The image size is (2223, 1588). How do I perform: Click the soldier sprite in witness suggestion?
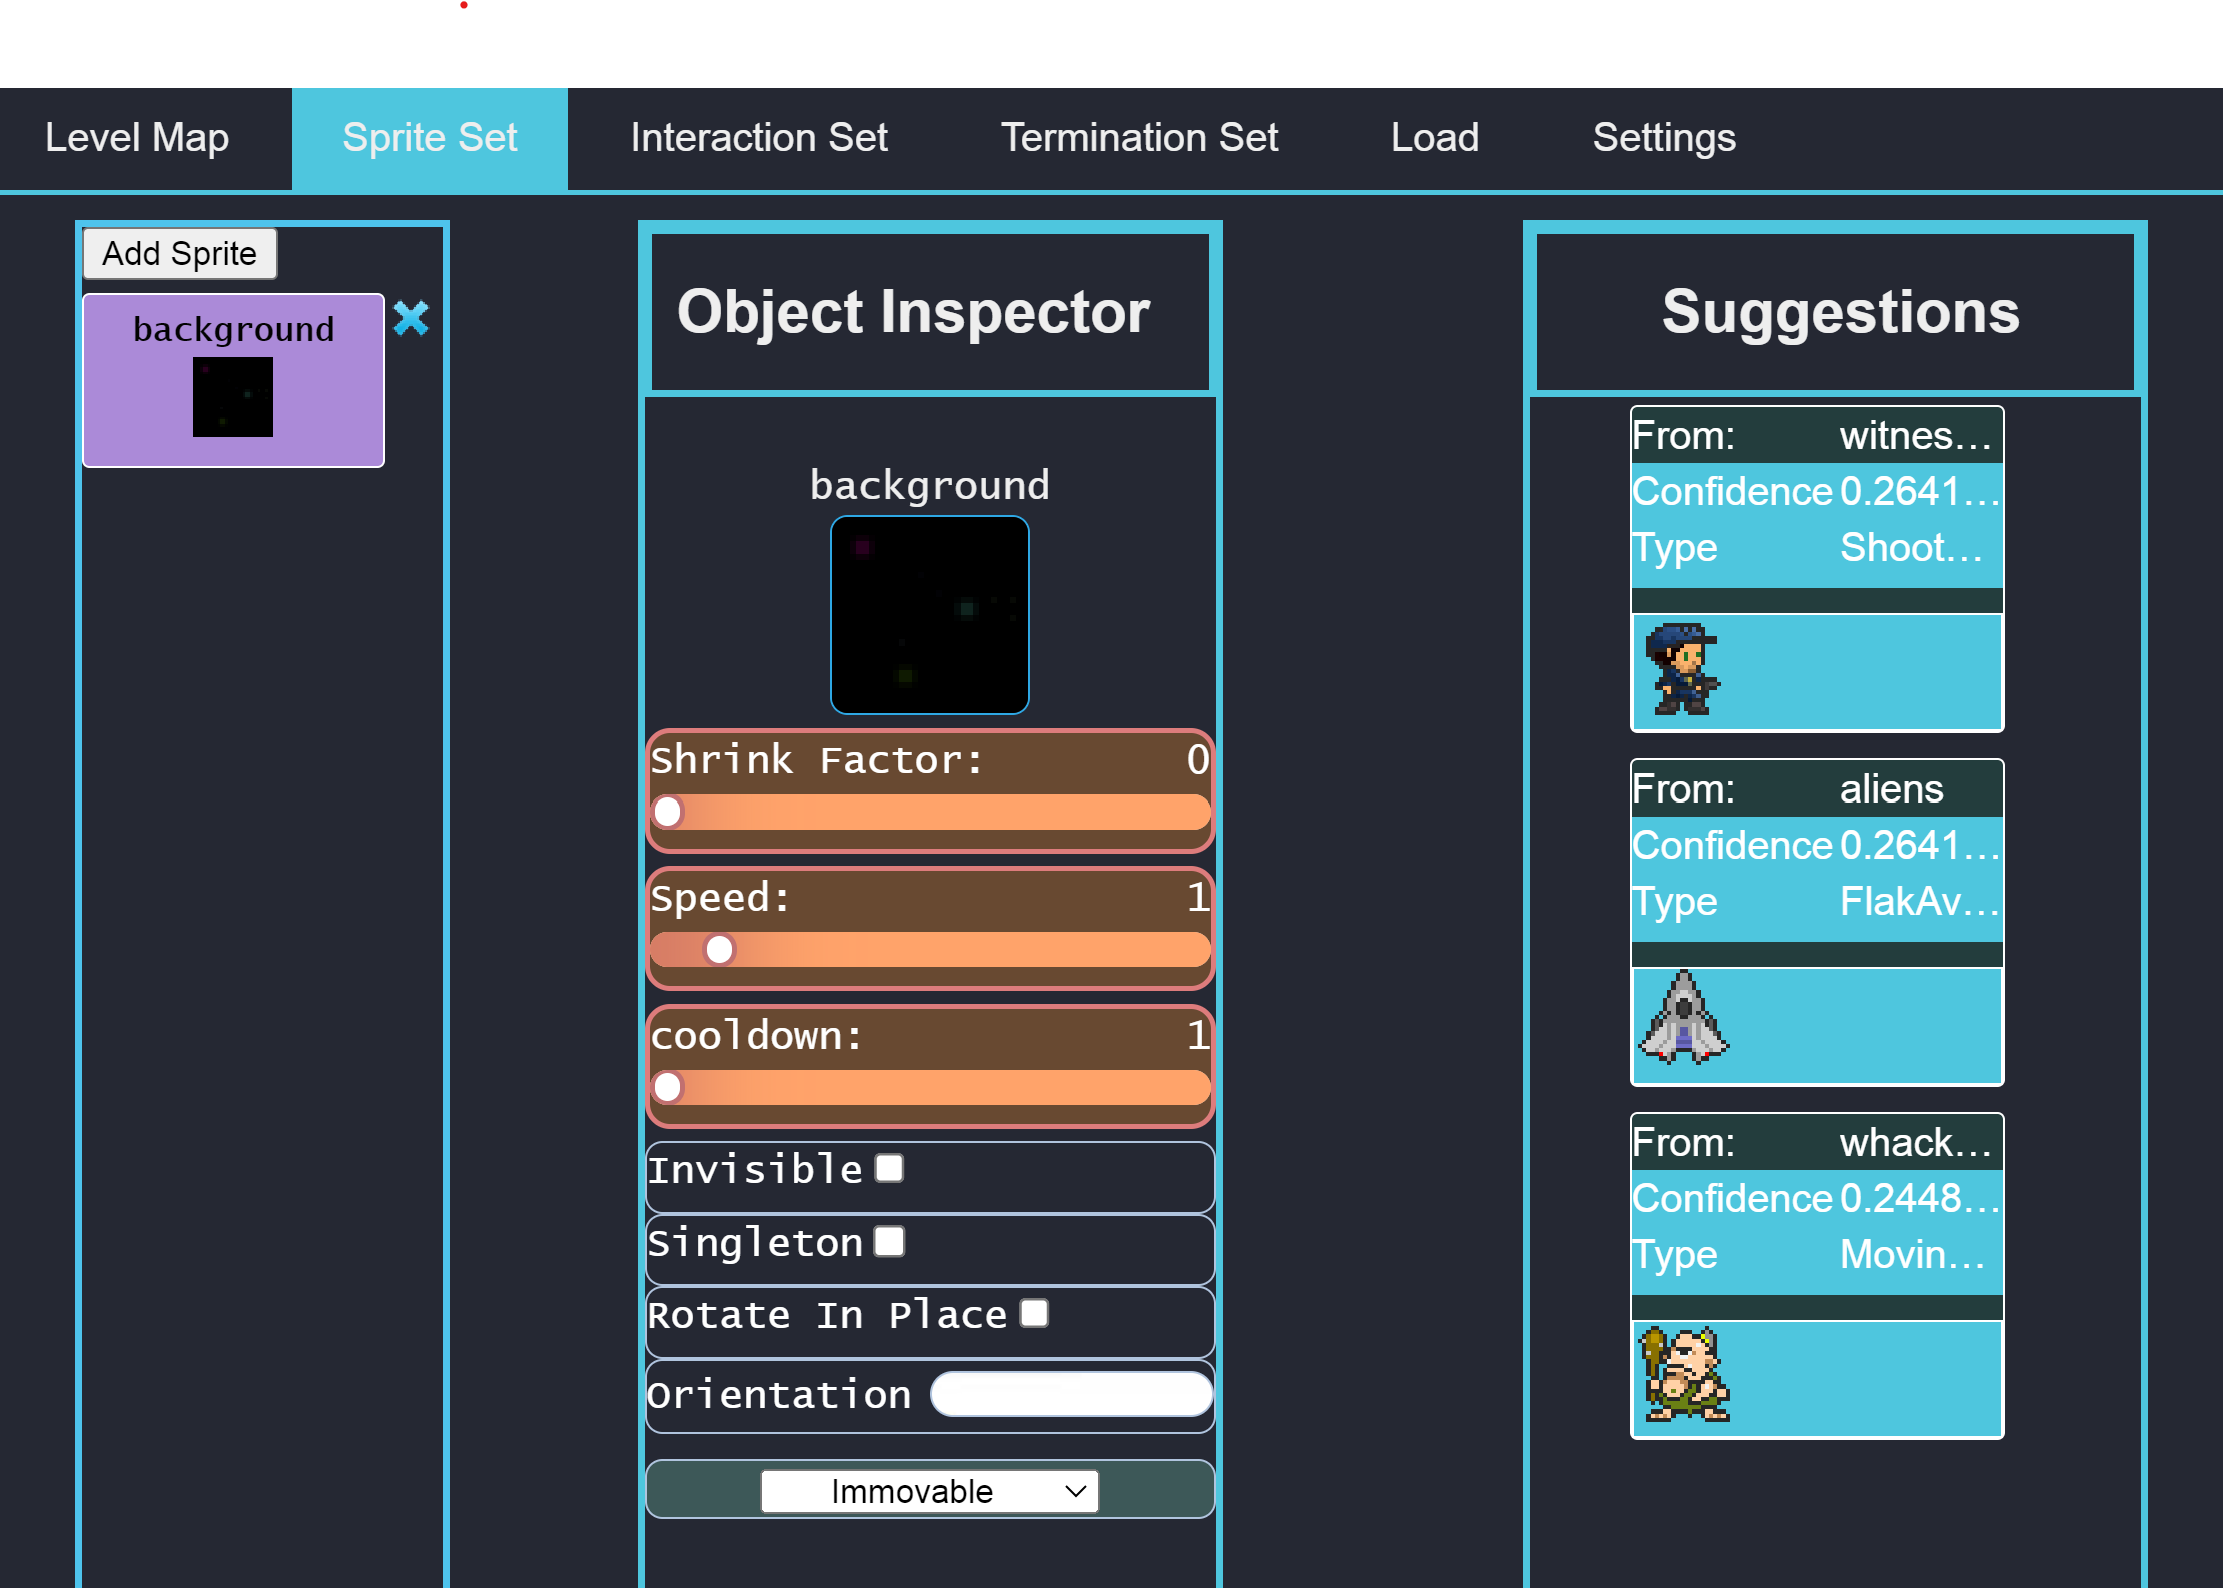coord(1683,669)
